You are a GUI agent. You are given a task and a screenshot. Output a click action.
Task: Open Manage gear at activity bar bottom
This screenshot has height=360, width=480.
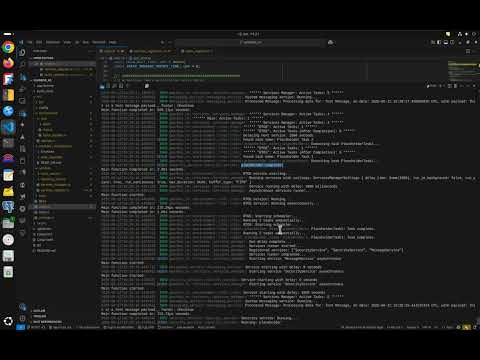click(22, 318)
